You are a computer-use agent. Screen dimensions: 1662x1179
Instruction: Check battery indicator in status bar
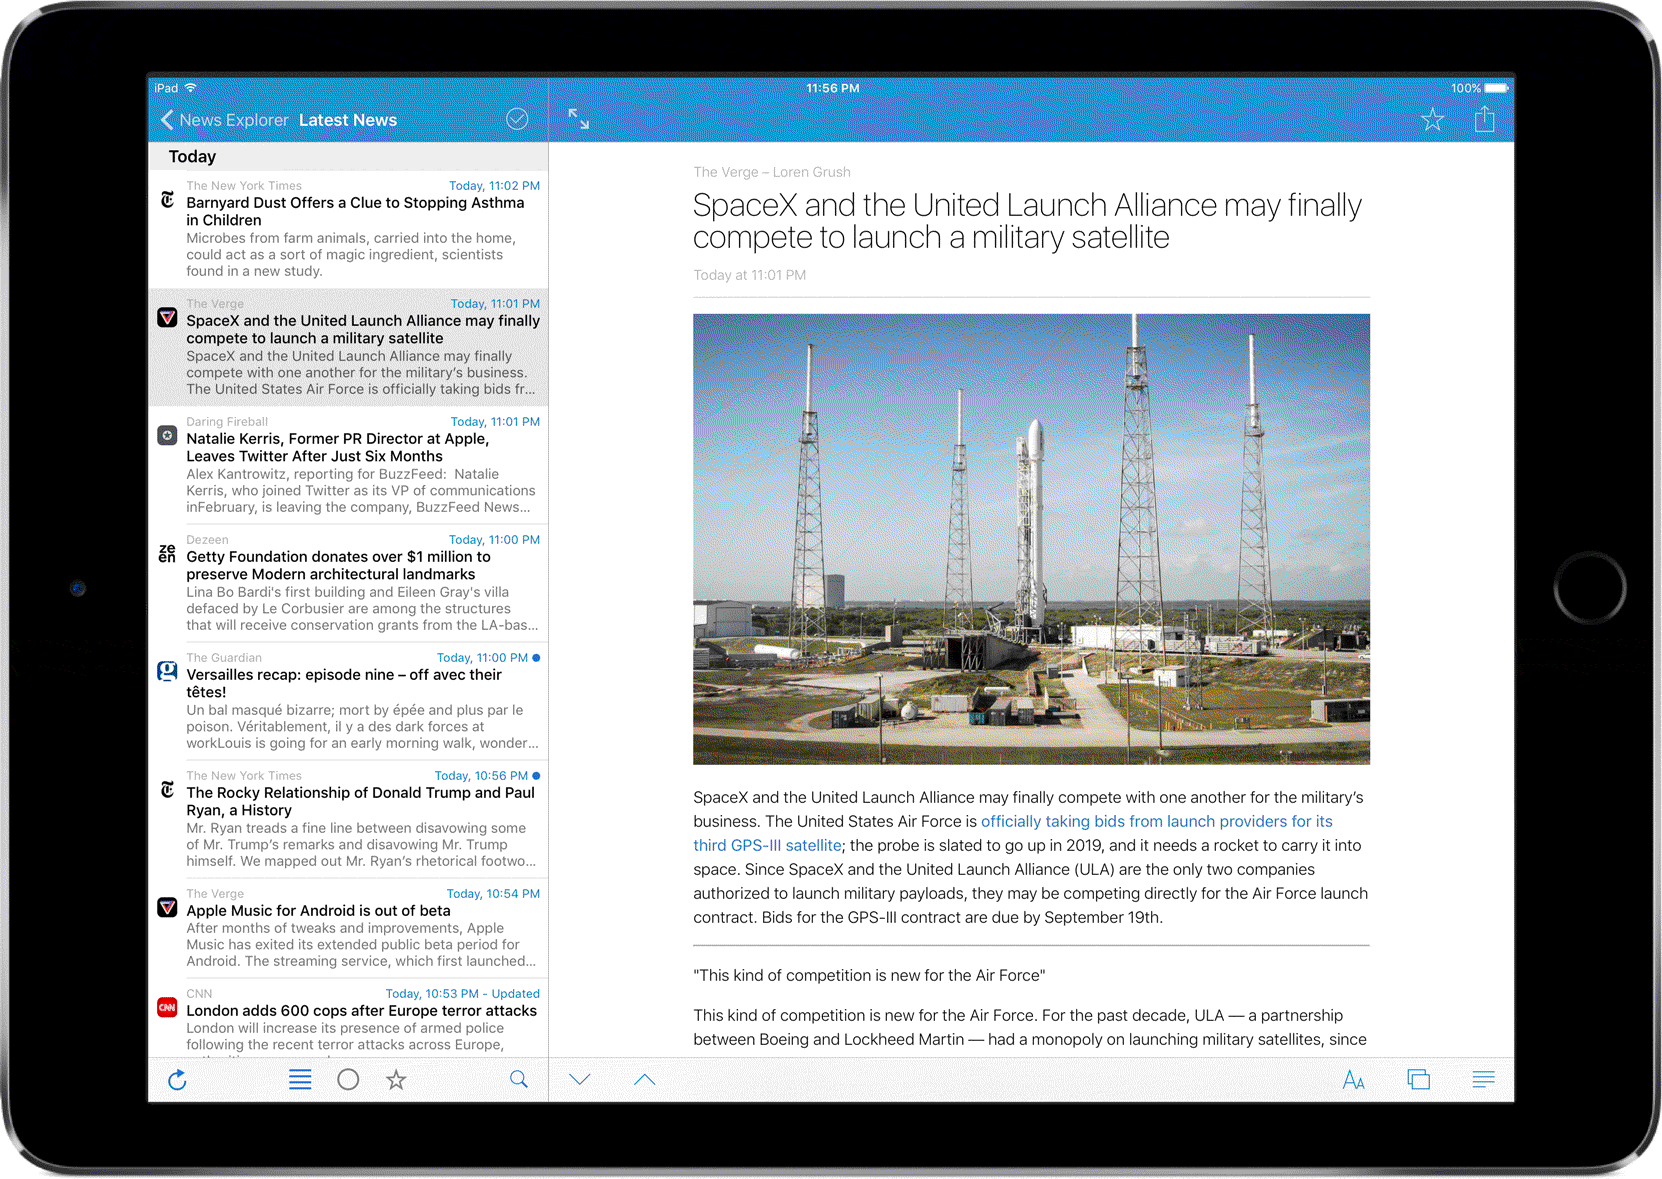pos(1496,88)
